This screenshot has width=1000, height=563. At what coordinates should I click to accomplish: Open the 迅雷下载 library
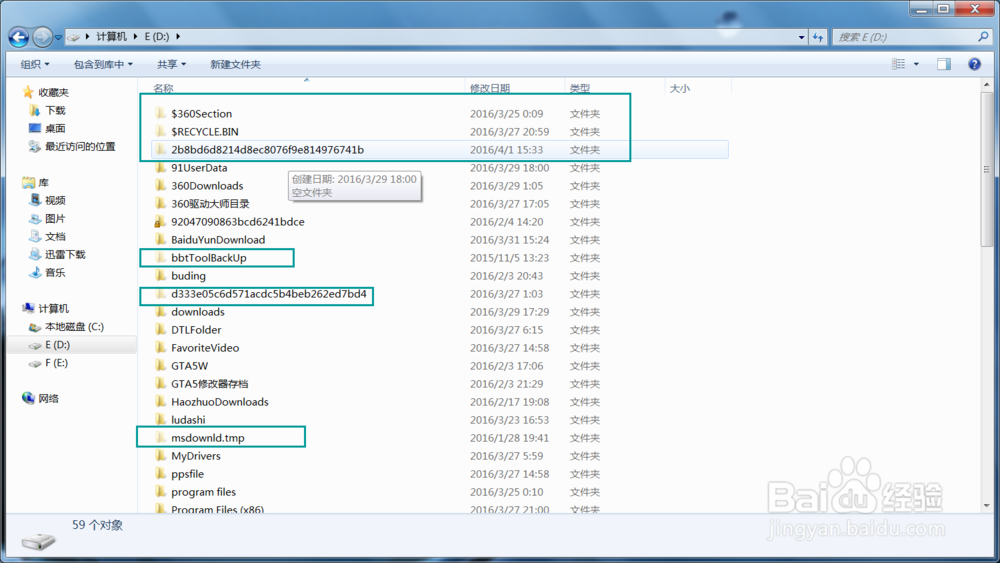[57, 254]
